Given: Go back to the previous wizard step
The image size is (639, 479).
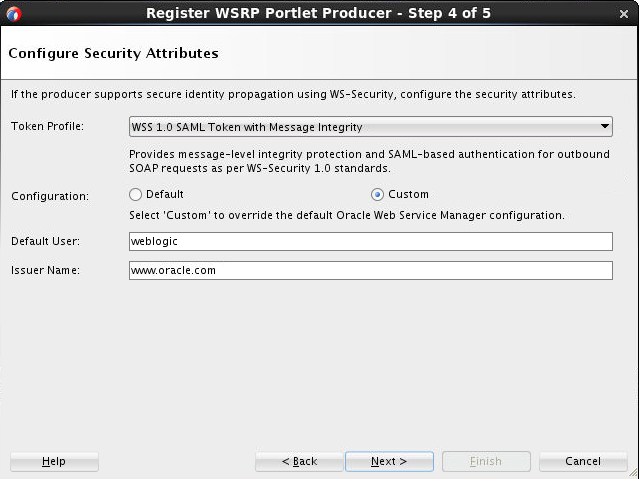Looking at the screenshot, I should click(299, 461).
